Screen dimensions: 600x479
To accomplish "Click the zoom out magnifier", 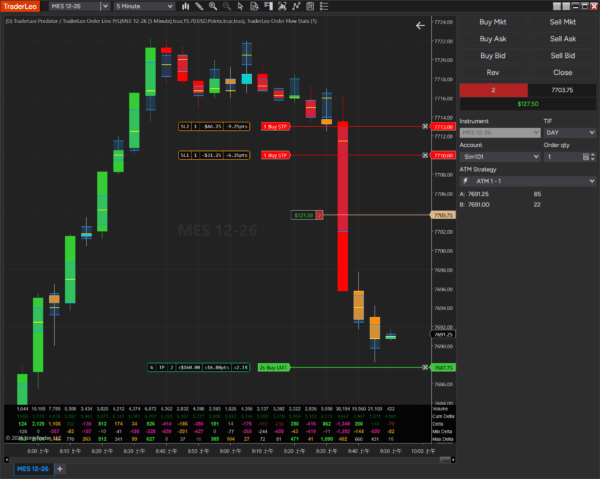I will click(227, 6).
